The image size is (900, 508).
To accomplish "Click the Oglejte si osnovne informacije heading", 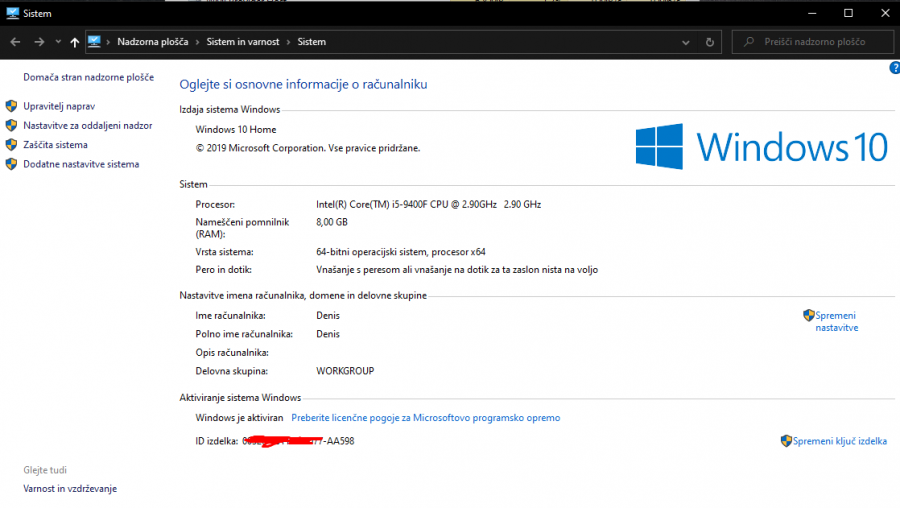I will pyautogui.click(x=303, y=84).
